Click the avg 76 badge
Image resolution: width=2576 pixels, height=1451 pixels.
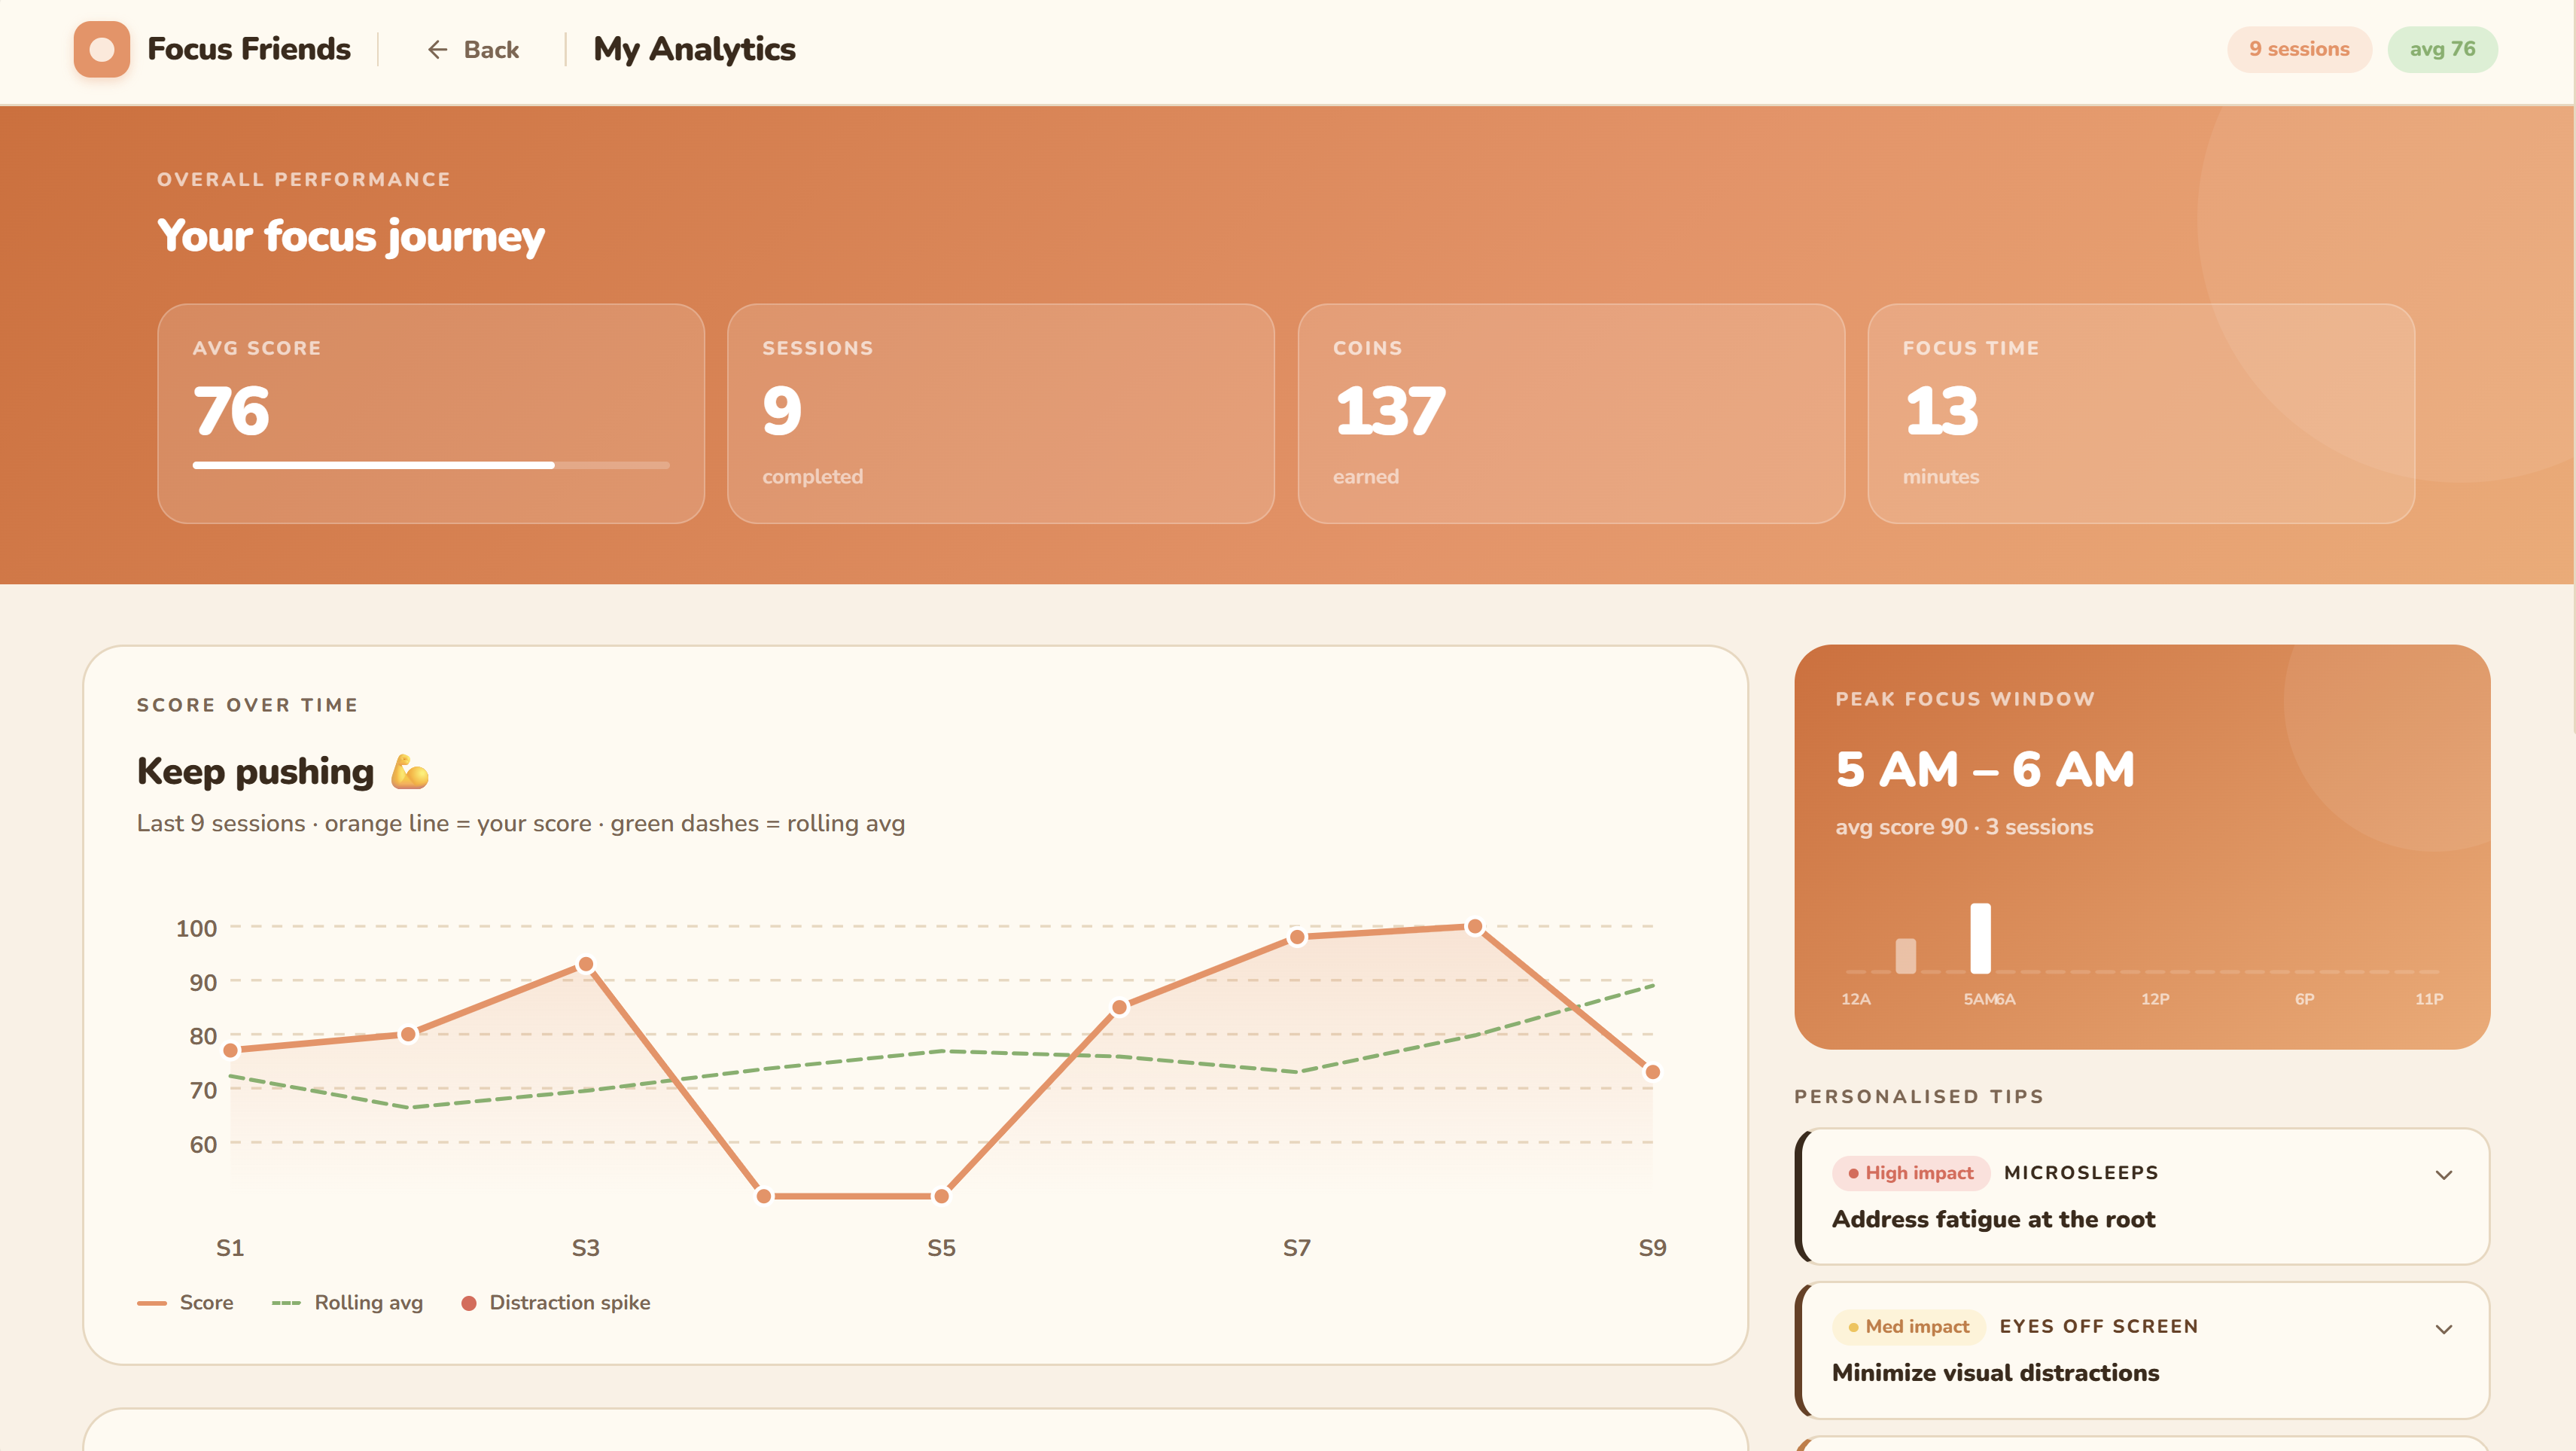(2441, 49)
